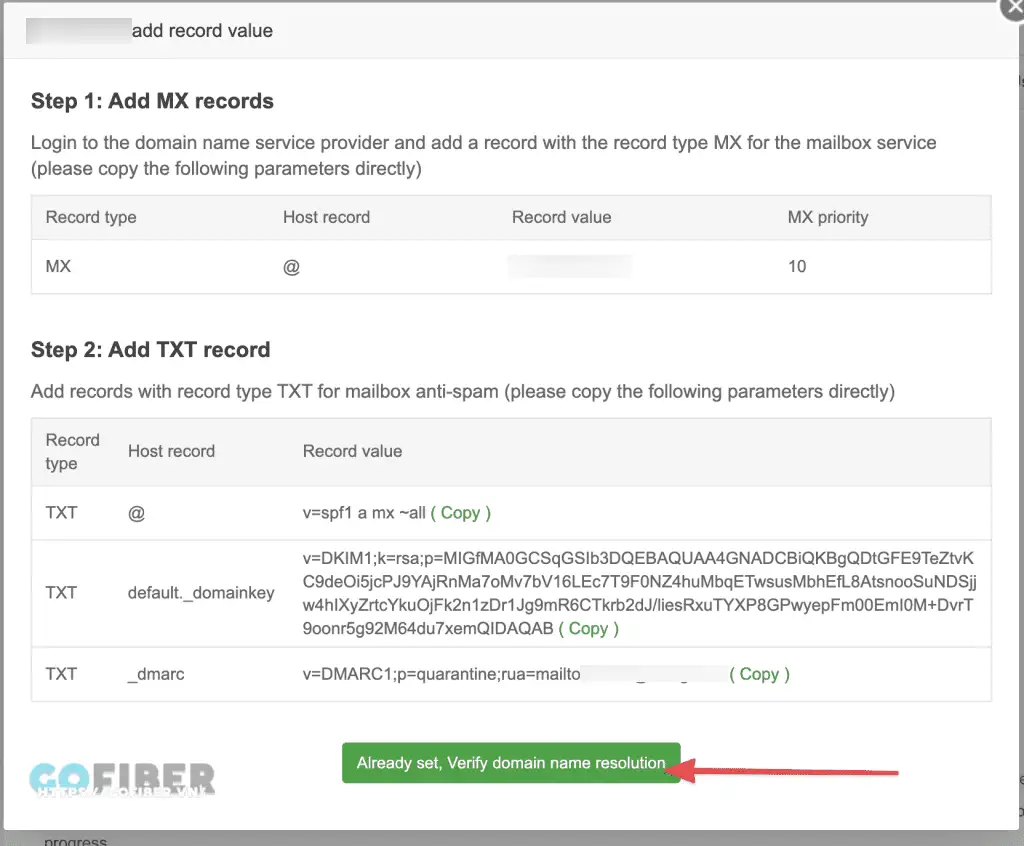The height and width of the screenshot is (846, 1024).
Task: Click the MX priority column header
Action: [x=828, y=217]
